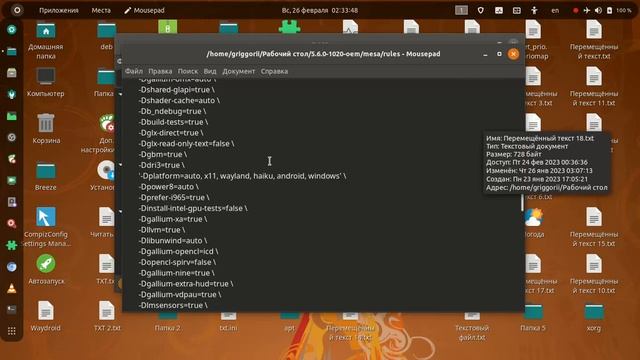640x360 pixels.
Task: Open the clock showing 02:33:48
Action: point(320,10)
